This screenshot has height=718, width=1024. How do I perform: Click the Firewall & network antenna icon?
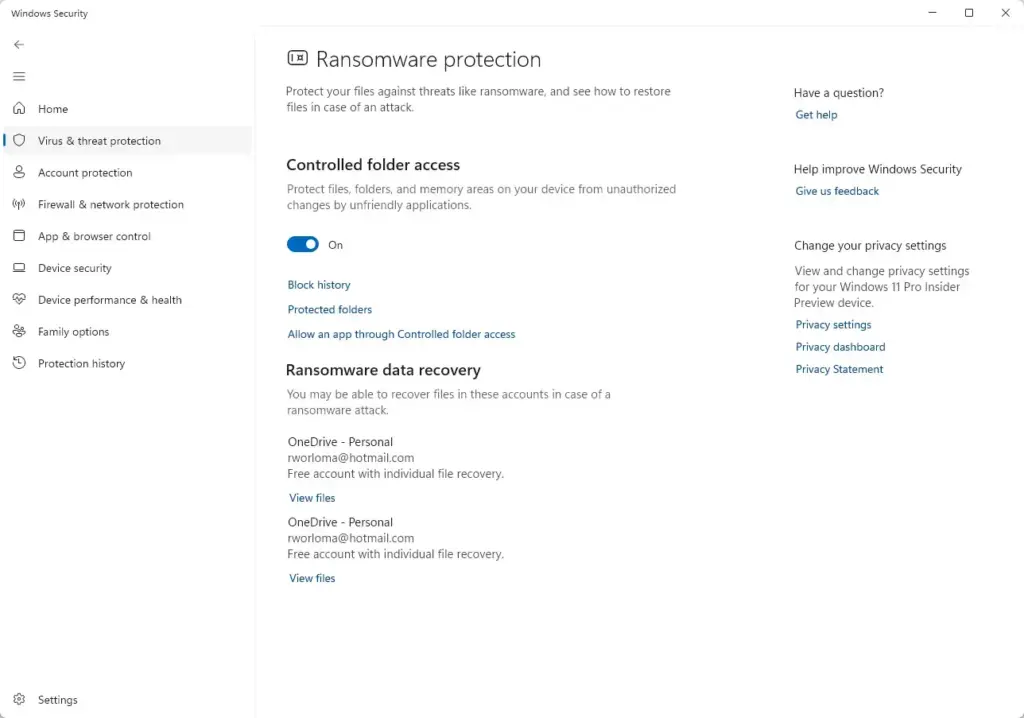point(19,204)
